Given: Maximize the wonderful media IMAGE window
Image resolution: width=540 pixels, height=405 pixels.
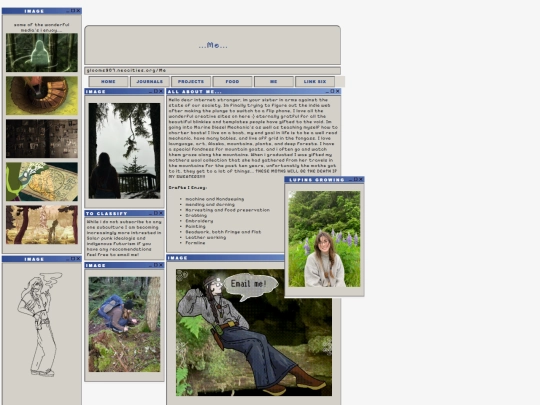Looking at the screenshot, I should click(x=73, y=11).
